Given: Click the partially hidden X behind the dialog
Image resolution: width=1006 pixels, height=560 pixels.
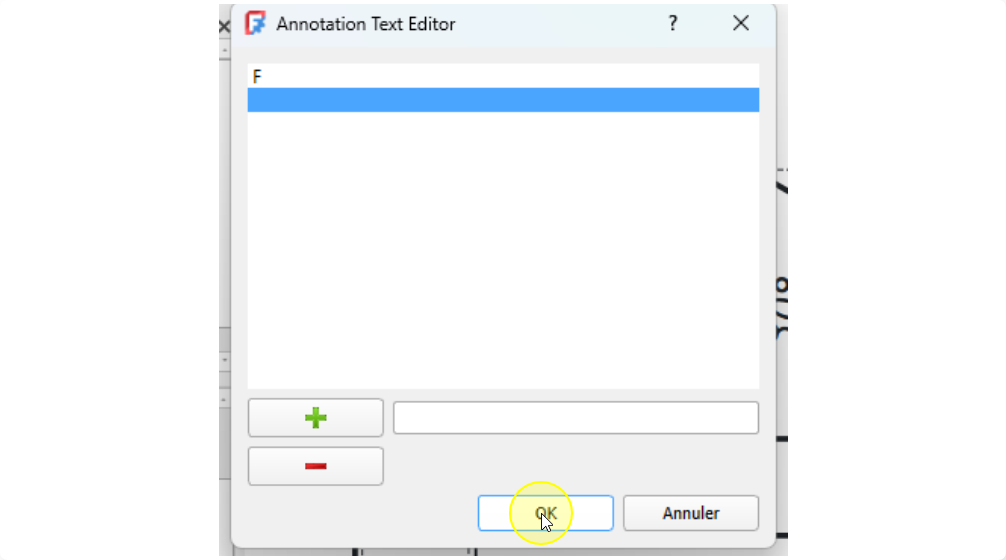Looking at the screenshot, I should tap(224, 27).
